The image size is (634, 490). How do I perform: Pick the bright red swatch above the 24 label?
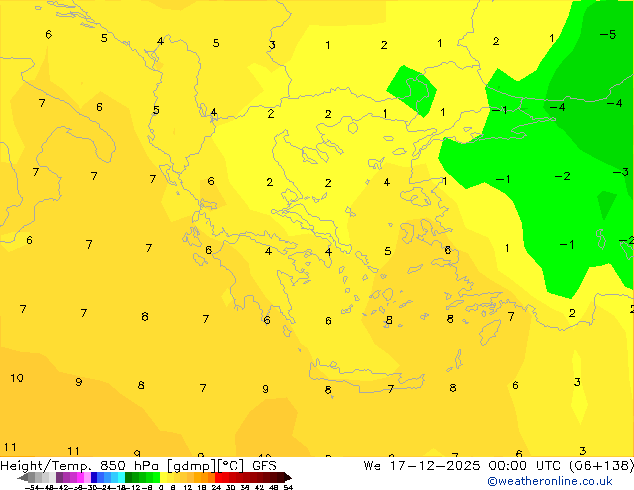tap(218, 477)
